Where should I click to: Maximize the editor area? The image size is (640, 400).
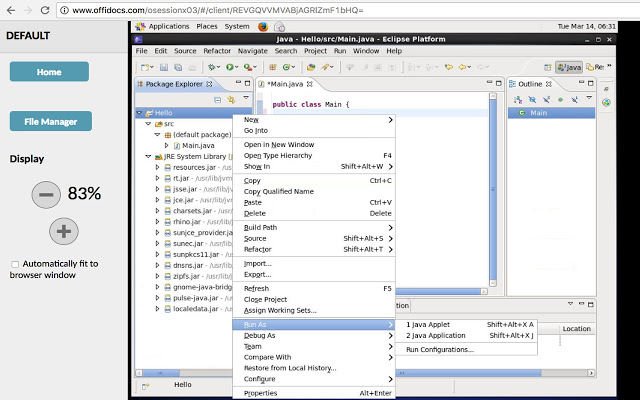point(498,83)
